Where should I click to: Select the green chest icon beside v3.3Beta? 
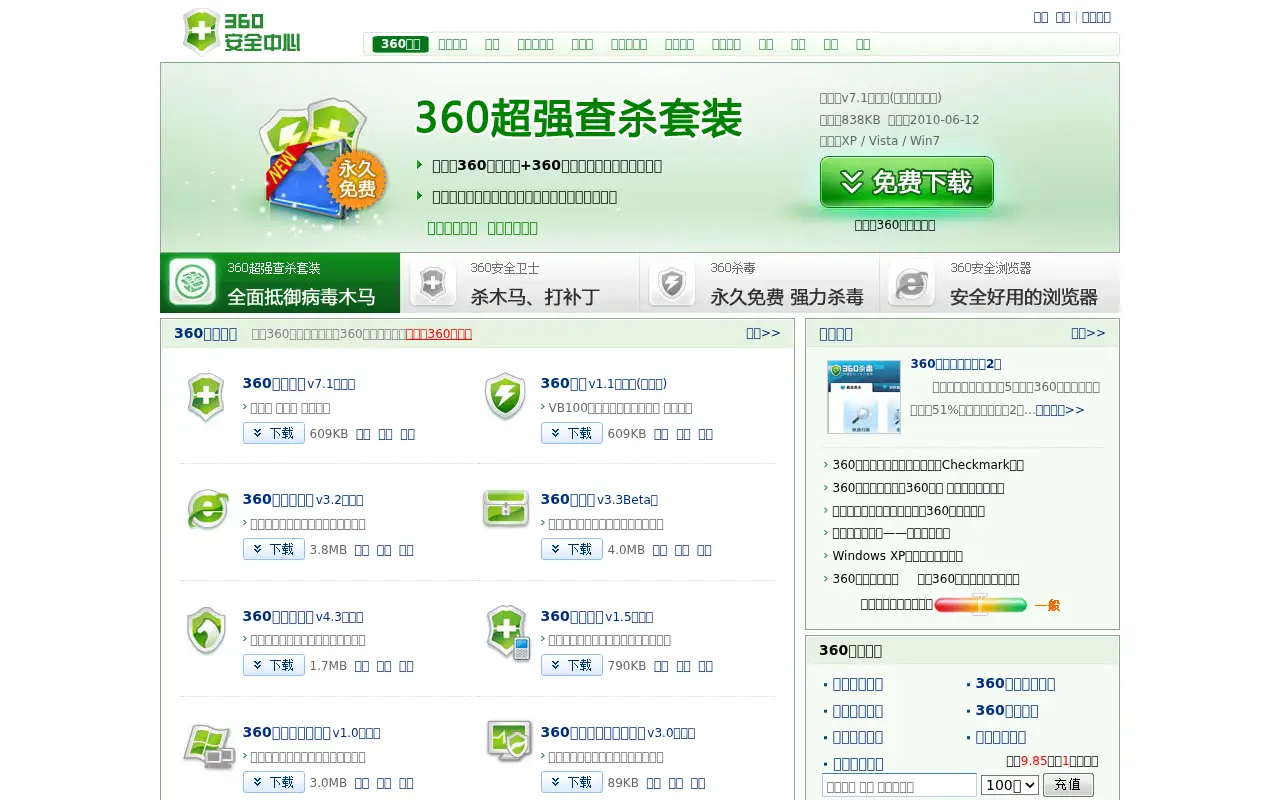pyautogui.click(x=505, y=509)
